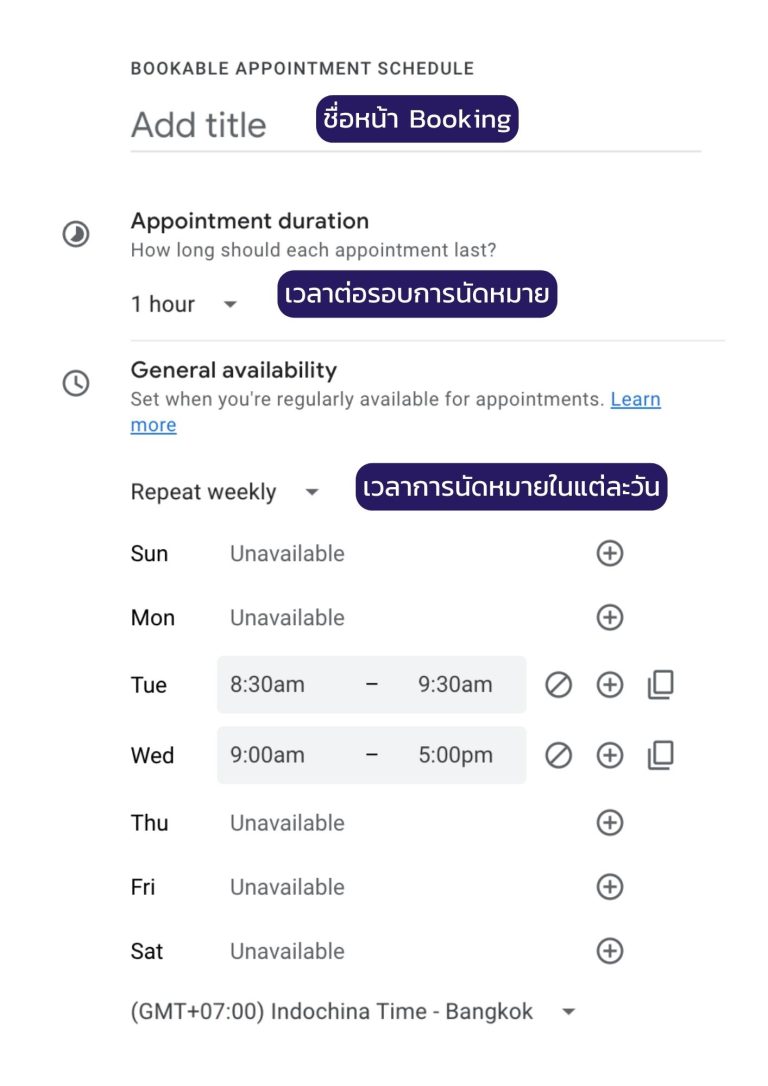Edit Tuesday start time 8:30am
Viewport: 768px width, 1086px height.
point(268,685)
